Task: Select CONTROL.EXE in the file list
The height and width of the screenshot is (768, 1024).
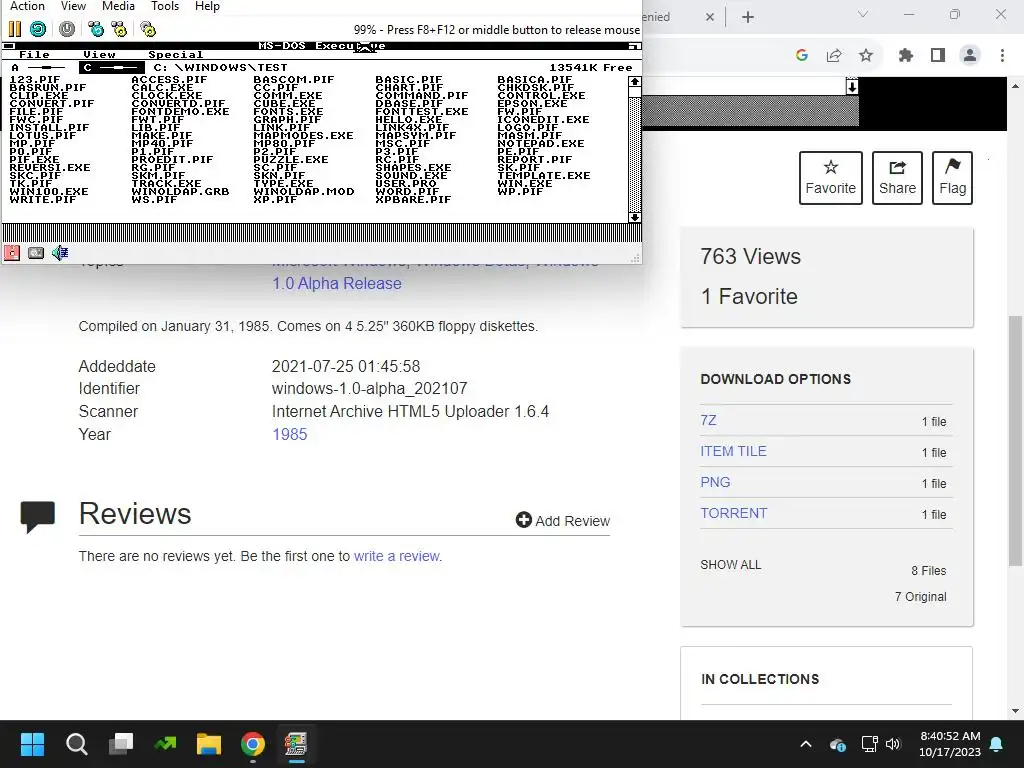Action: tap(541, 95)
